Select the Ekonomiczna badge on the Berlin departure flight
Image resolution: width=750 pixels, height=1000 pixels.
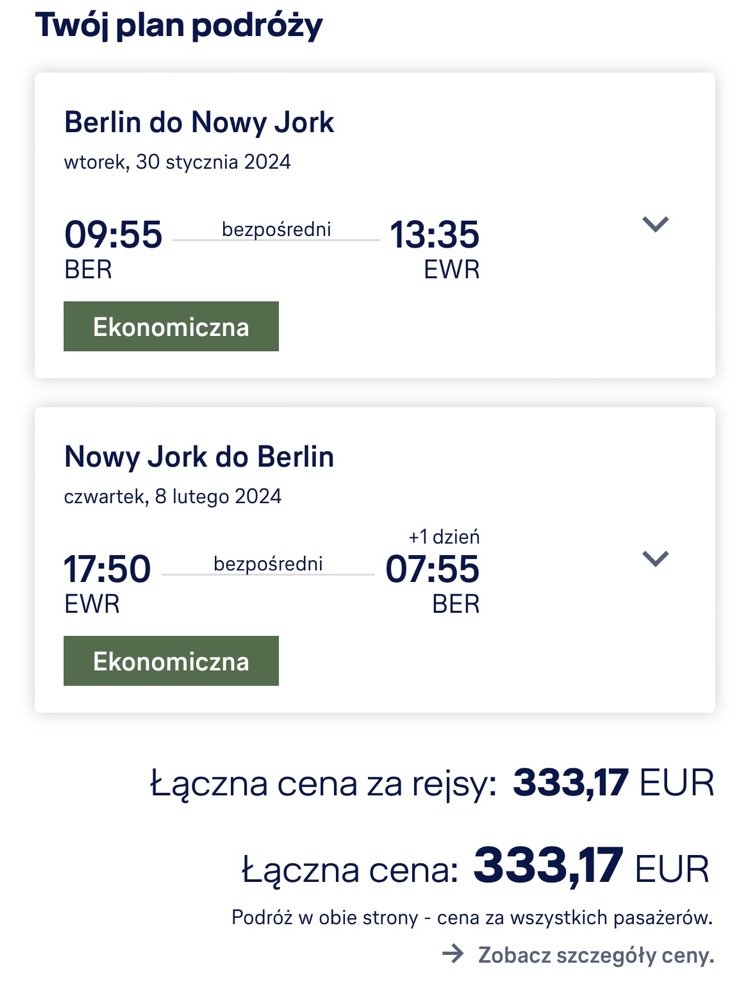click(x=171, y=327)
